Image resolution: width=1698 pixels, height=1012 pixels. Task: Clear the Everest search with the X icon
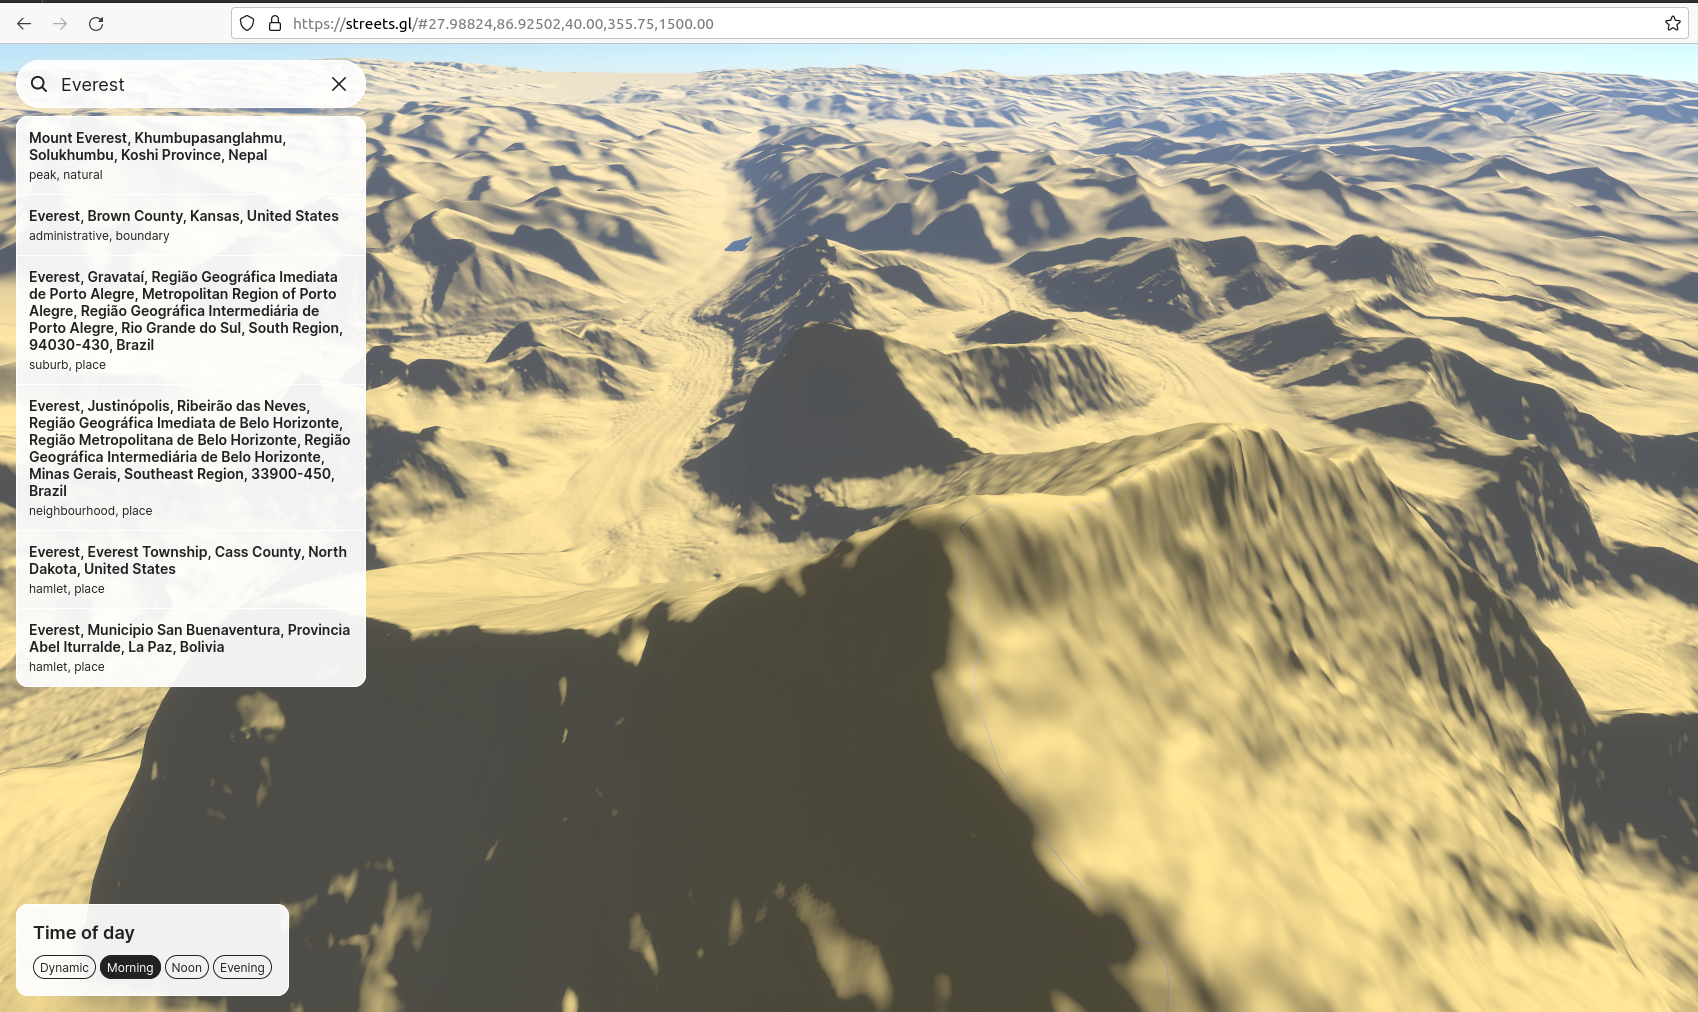(338, 84)
